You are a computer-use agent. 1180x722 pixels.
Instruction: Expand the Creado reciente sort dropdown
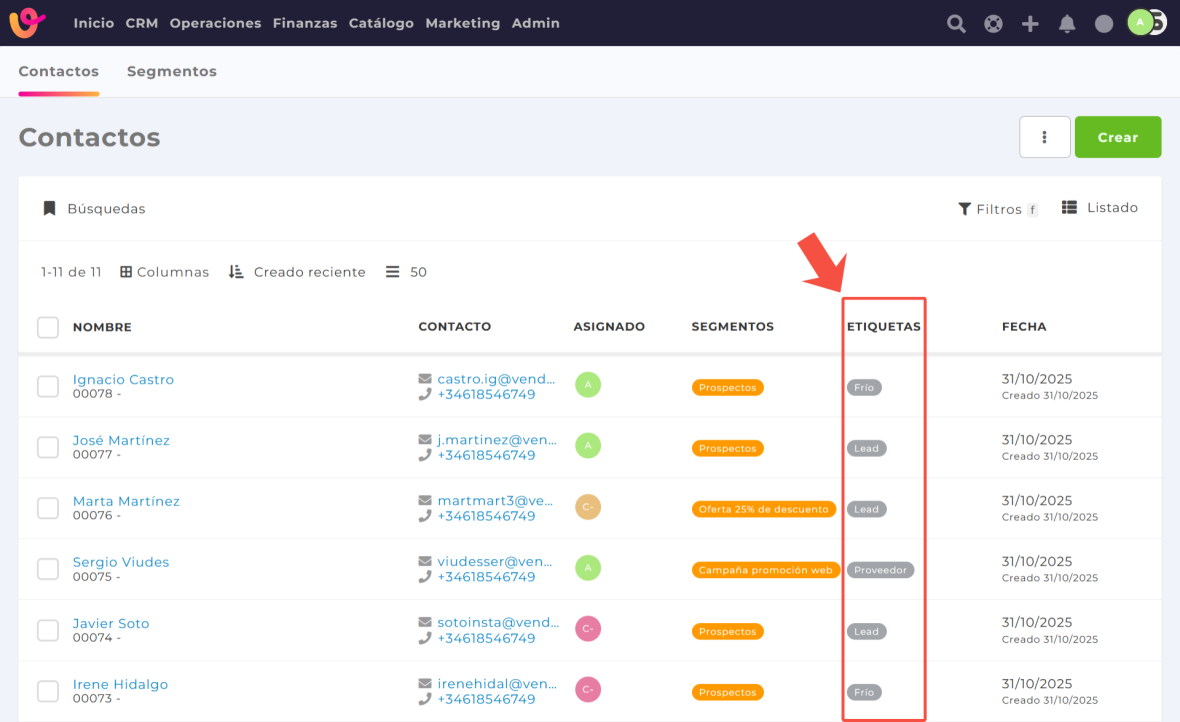coord(297,272)
